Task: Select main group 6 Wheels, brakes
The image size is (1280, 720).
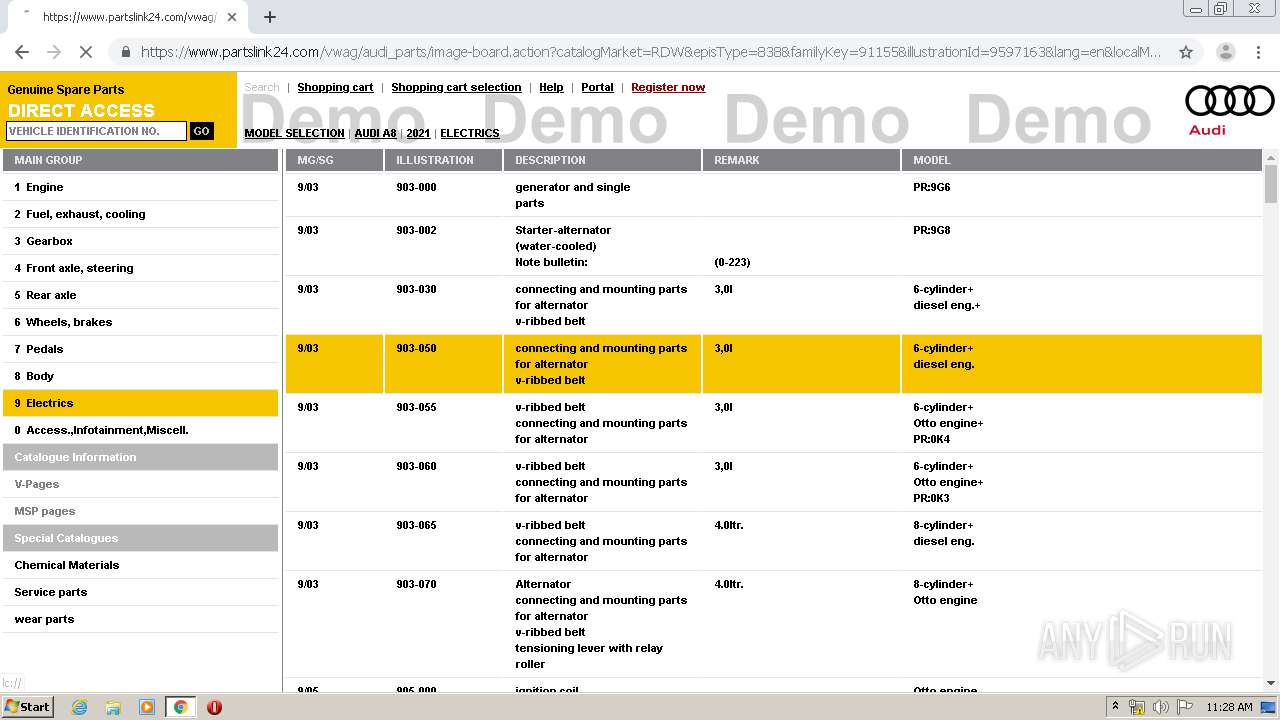Action: click(x=140, y=322)
